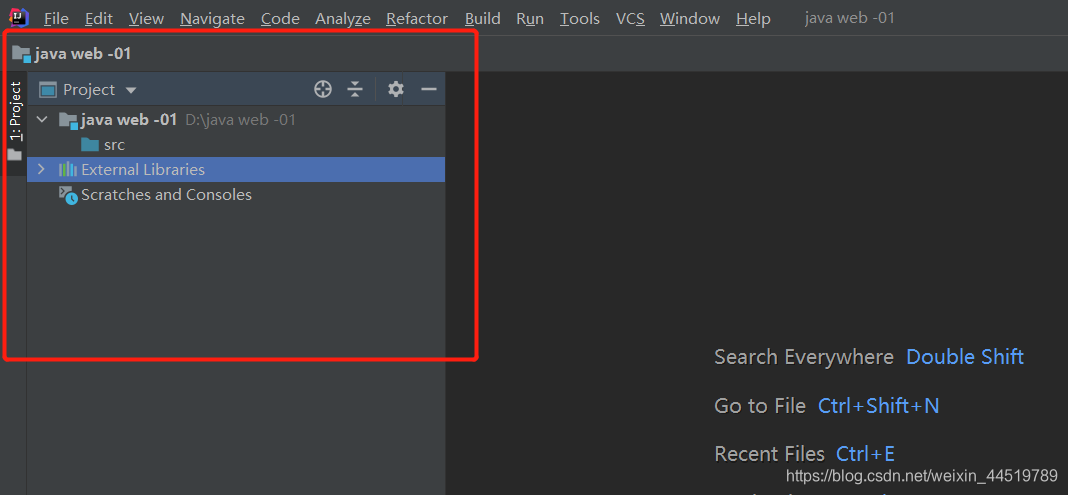Select the java web -01 project root row

click(236, 121)
